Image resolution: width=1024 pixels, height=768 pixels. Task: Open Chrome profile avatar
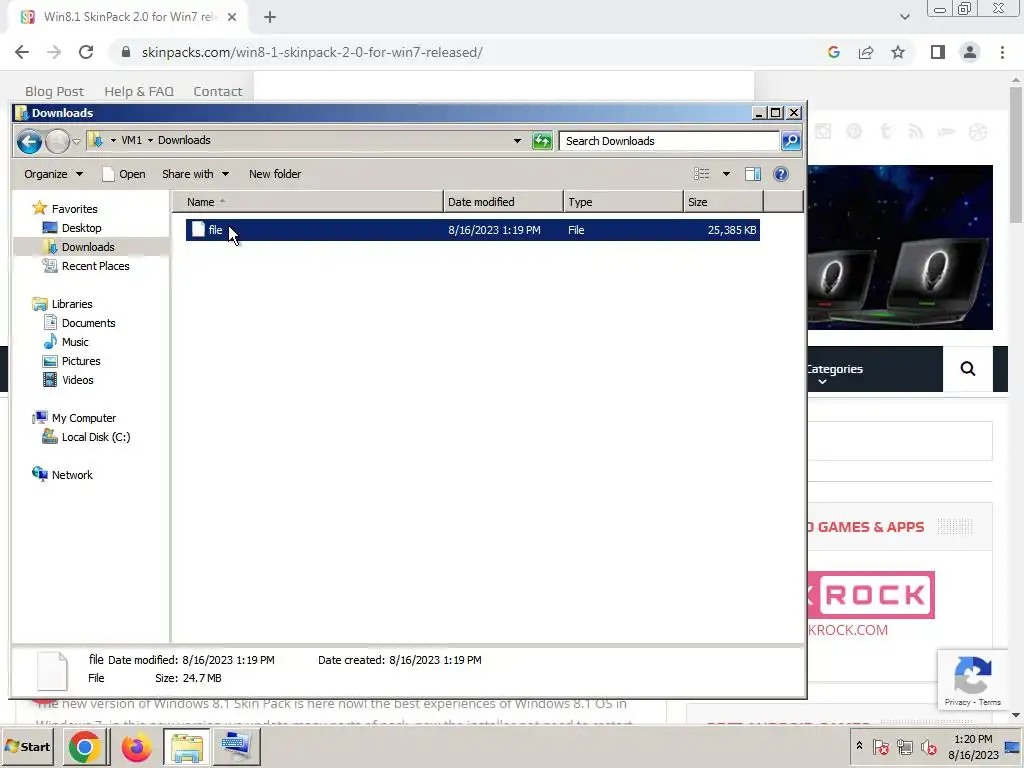tap(970, 52)
